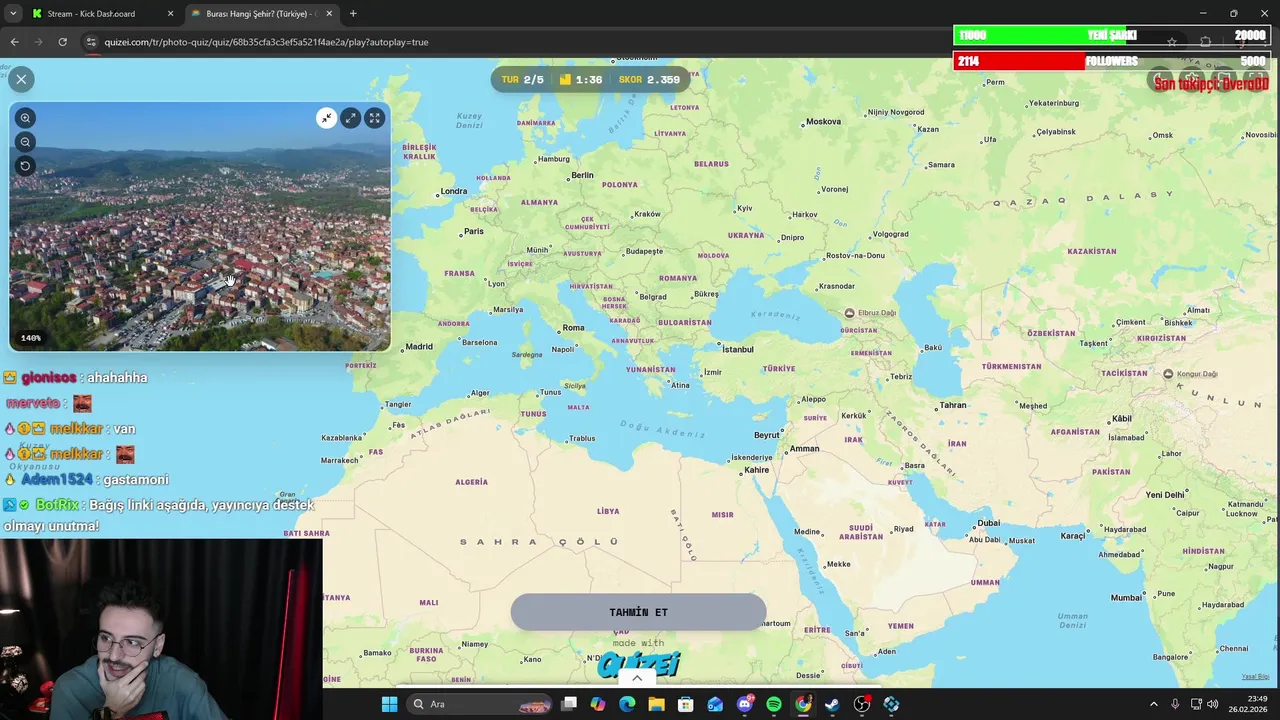The image size is (1280, 720).
Task: Open the clock showing 23:49
Action: pyautogui.click(x=1249, y=704)
